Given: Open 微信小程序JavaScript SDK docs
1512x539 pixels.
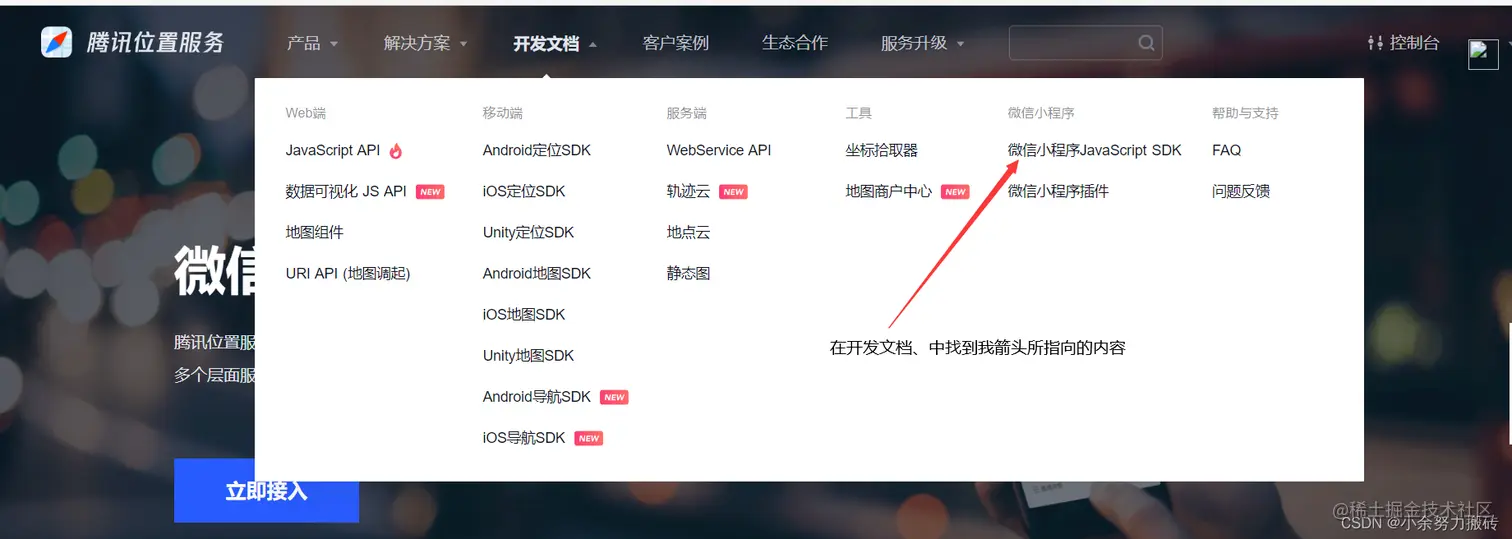Looking at the screenshot, I should coord(1094,151).
